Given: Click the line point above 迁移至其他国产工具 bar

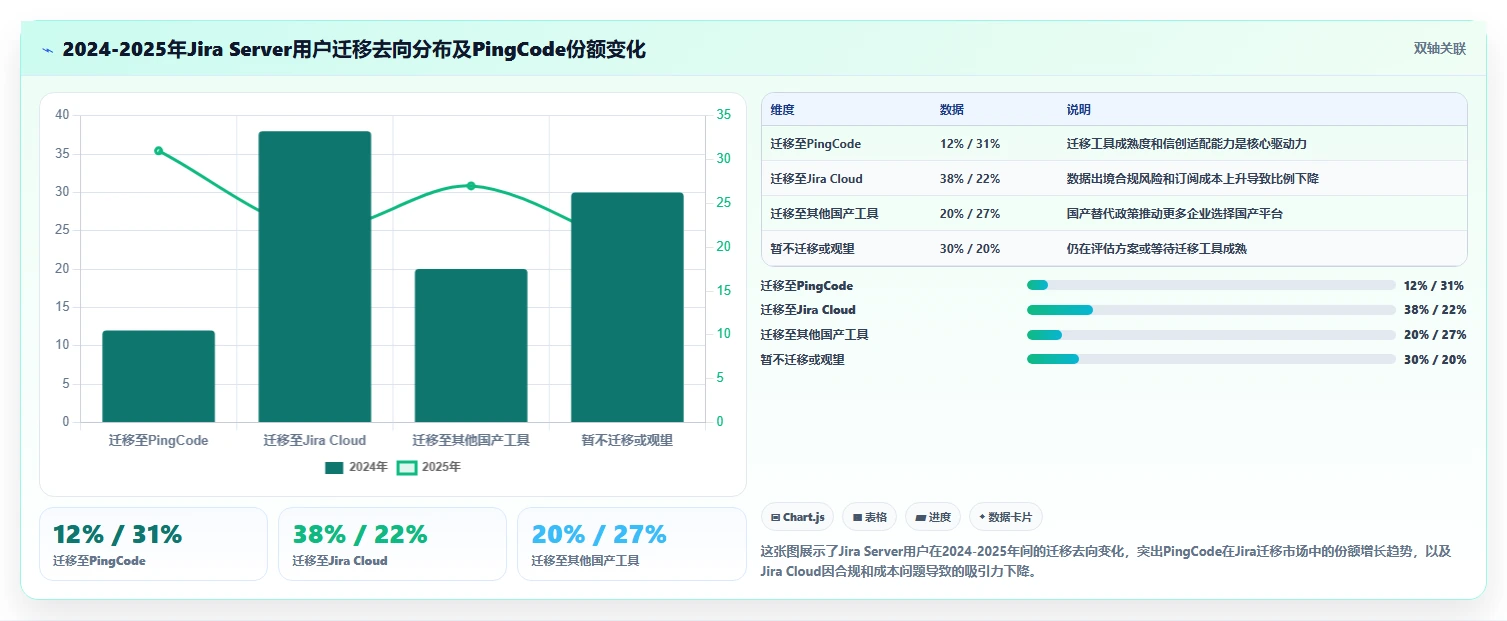Looking at the screenshot, I should pos(471,186).
